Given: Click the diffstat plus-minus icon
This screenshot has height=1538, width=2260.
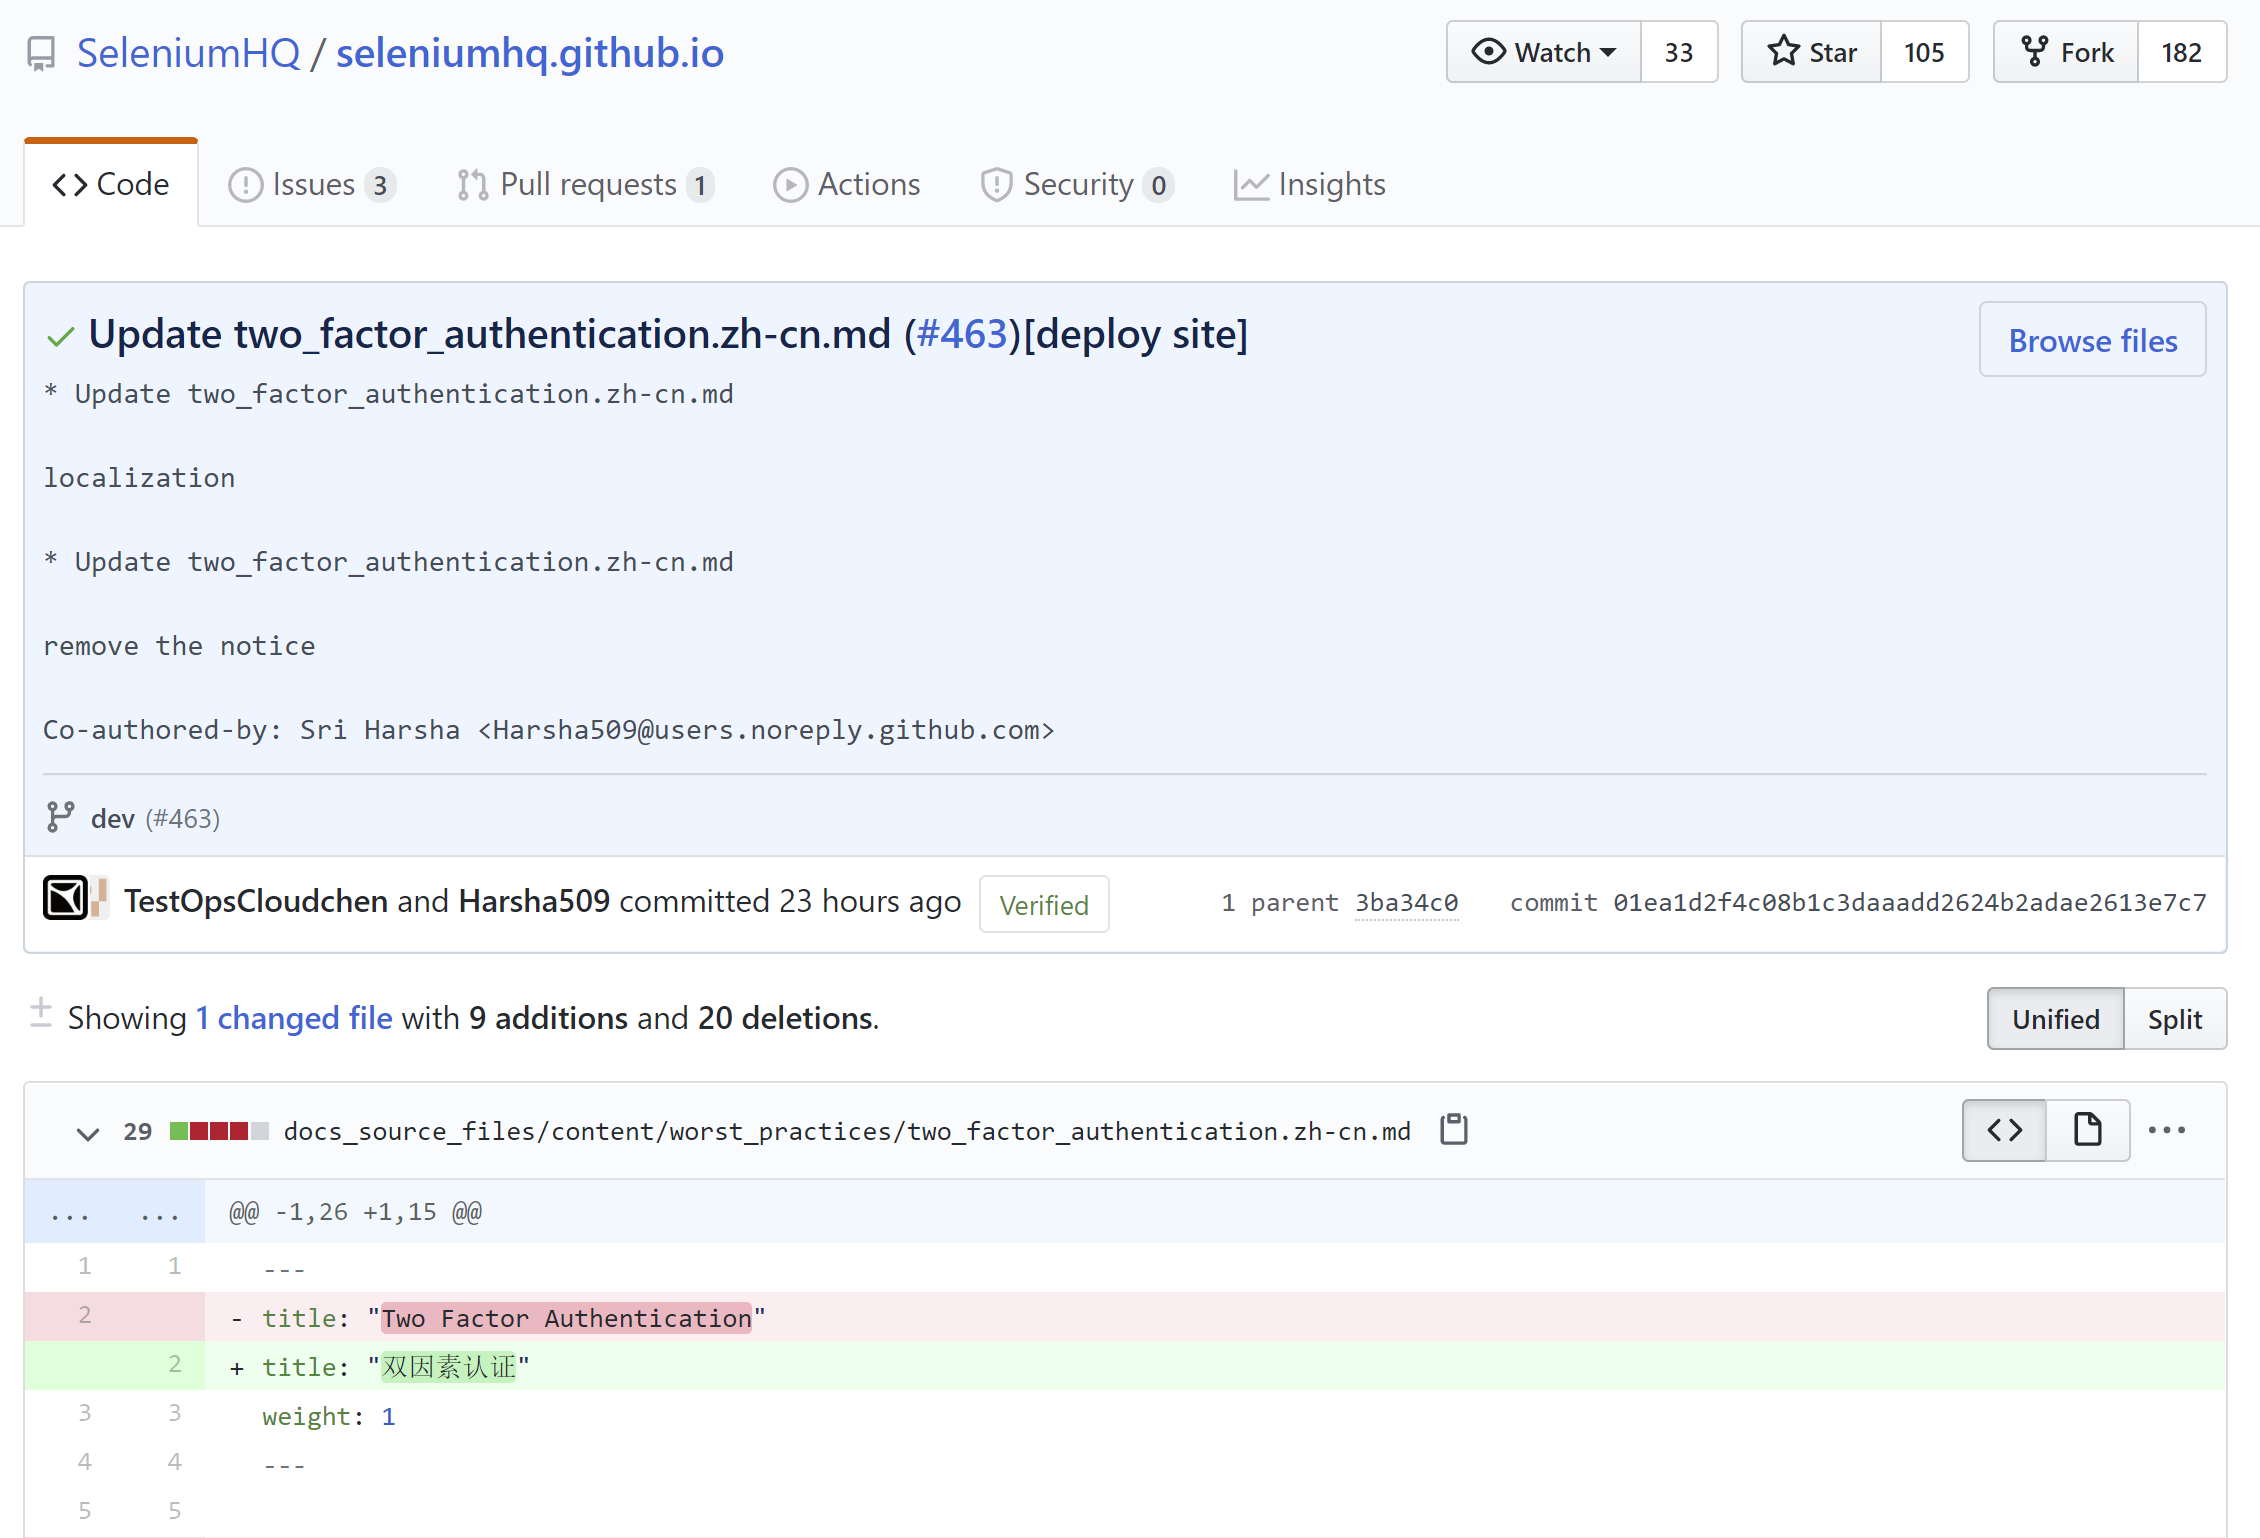Looking at the screenshot, I should (x=41, y=1013).
